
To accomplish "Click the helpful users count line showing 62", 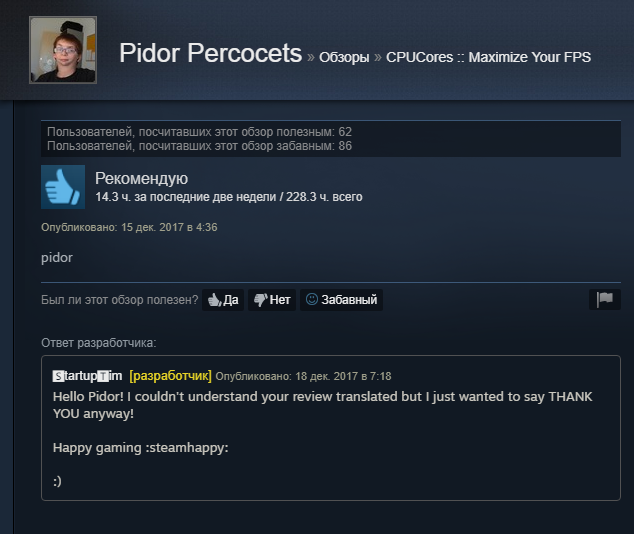I will click(199, 132).
